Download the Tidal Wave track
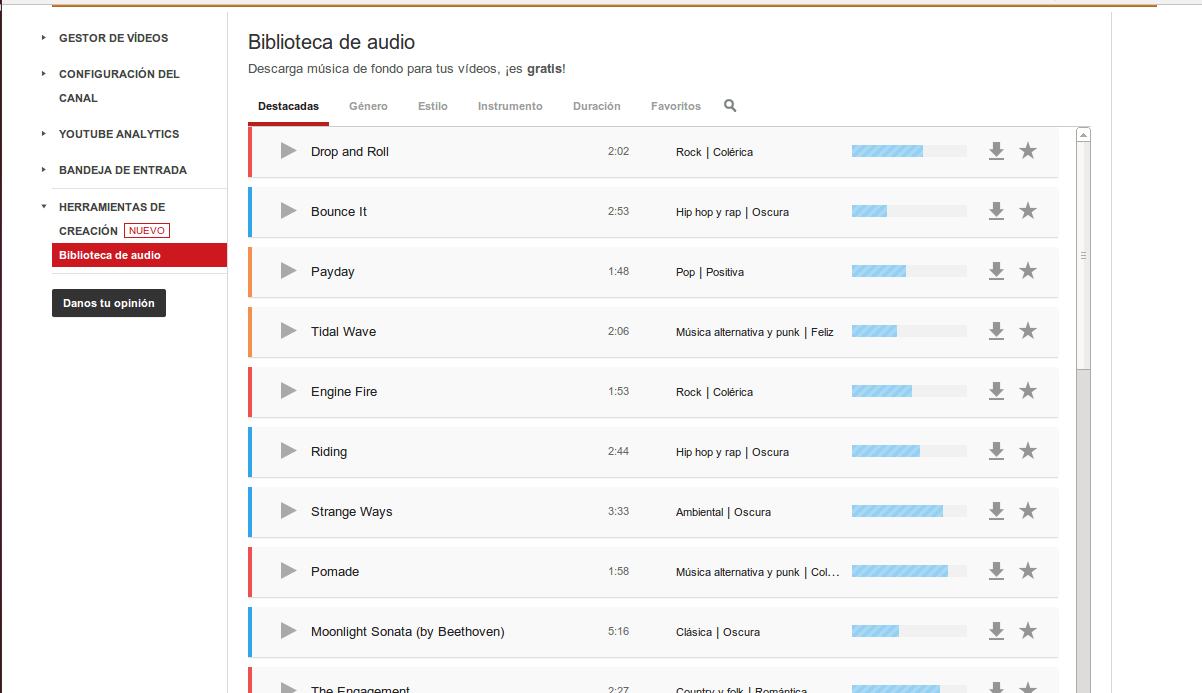Viewport: 1202px width, 693px height. (x=996, y=331)
